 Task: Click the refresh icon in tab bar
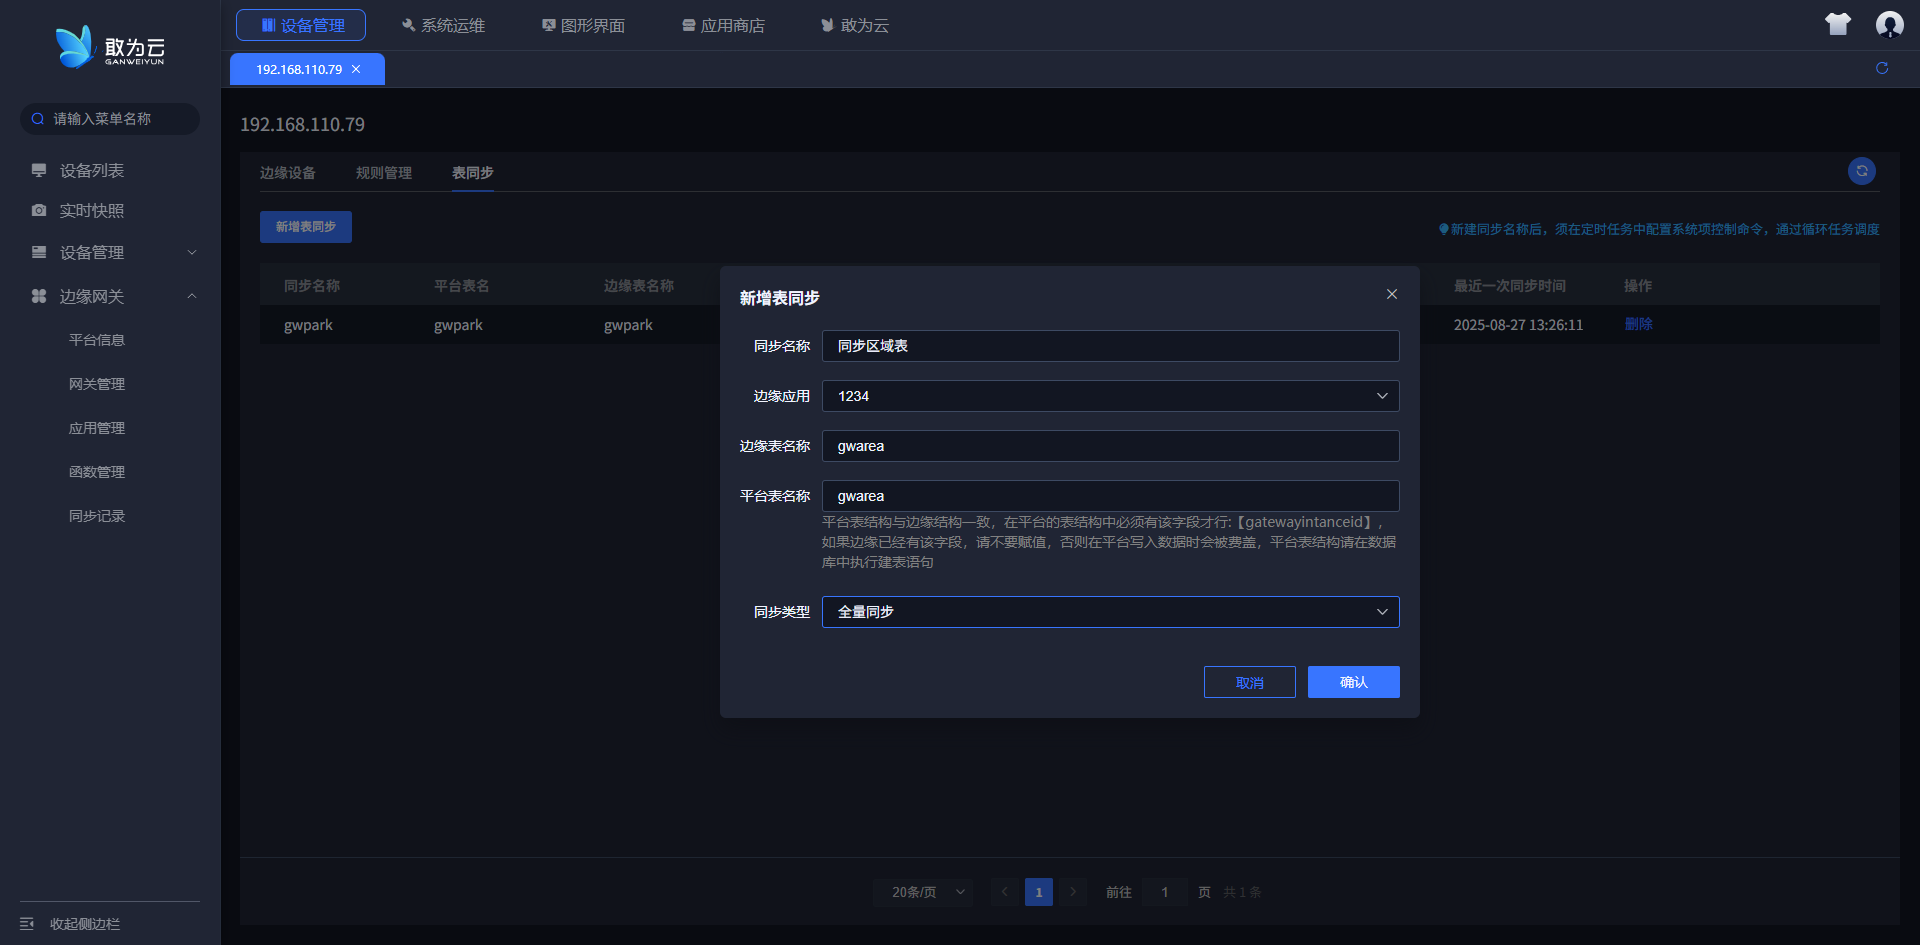pos(1882,68)
